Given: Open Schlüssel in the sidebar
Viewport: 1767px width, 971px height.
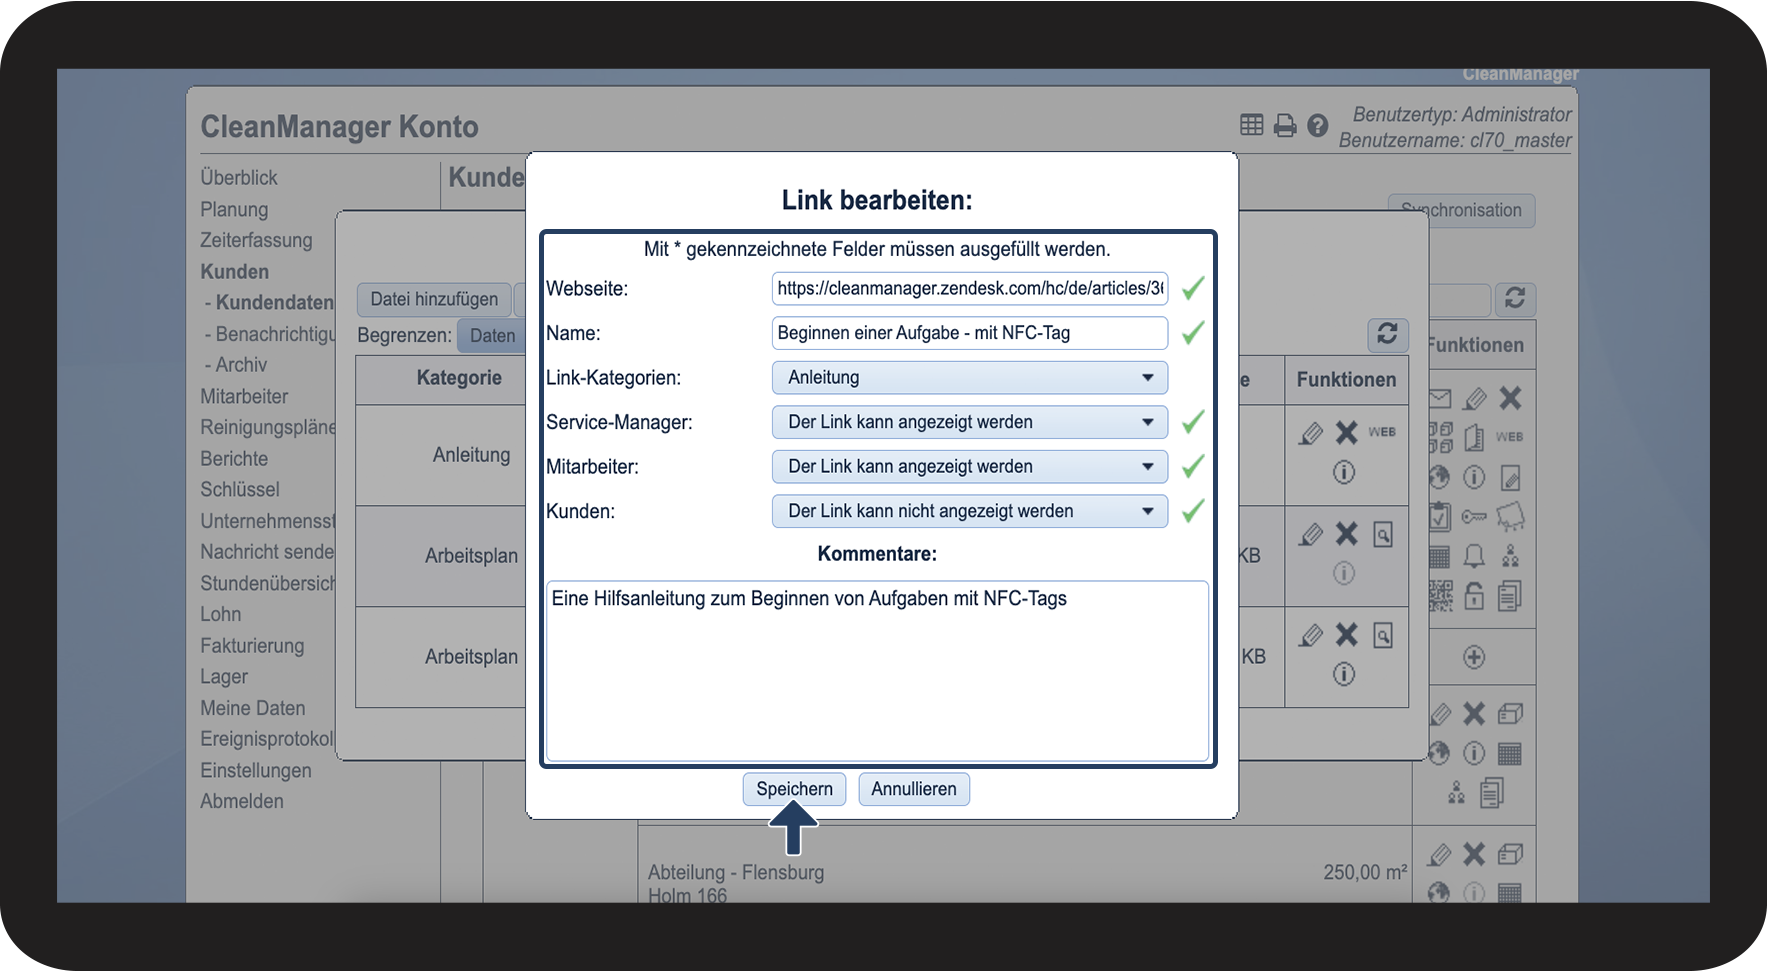Looking at the screenshot, I should click(x=240, y=489).
